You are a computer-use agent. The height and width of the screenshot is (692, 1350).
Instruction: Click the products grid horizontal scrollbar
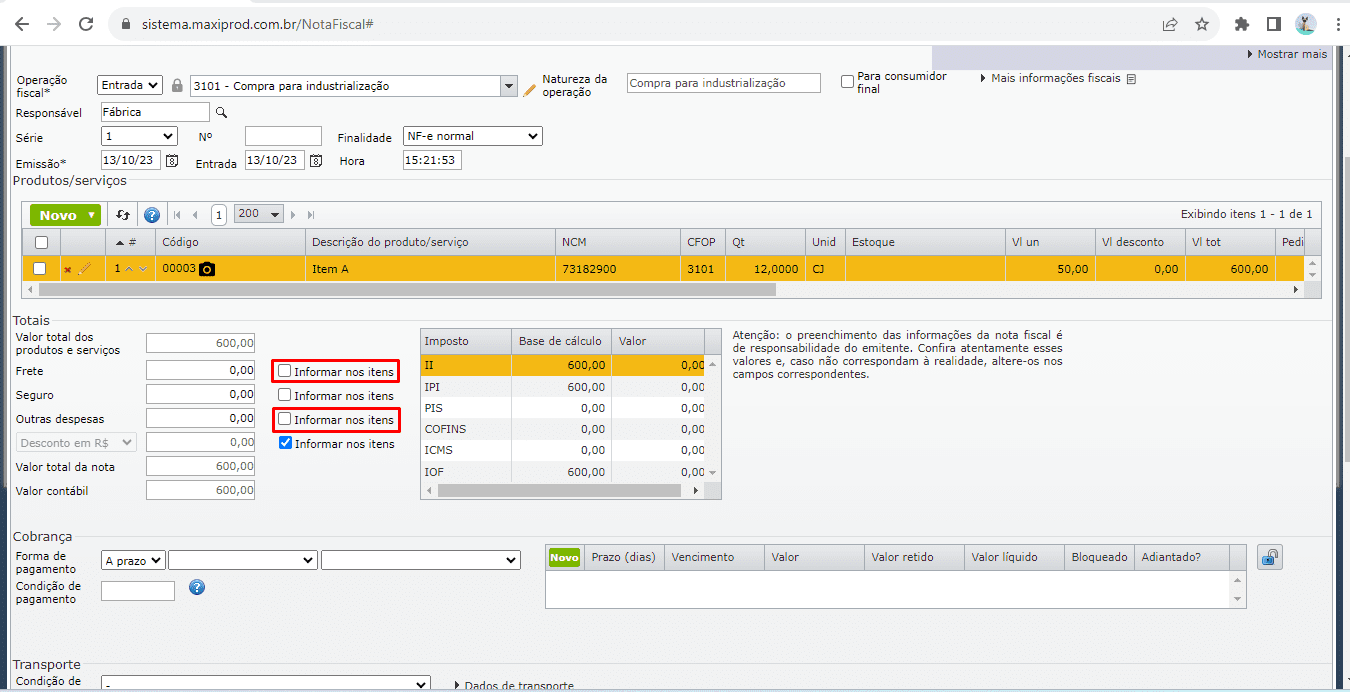[400, 289]
